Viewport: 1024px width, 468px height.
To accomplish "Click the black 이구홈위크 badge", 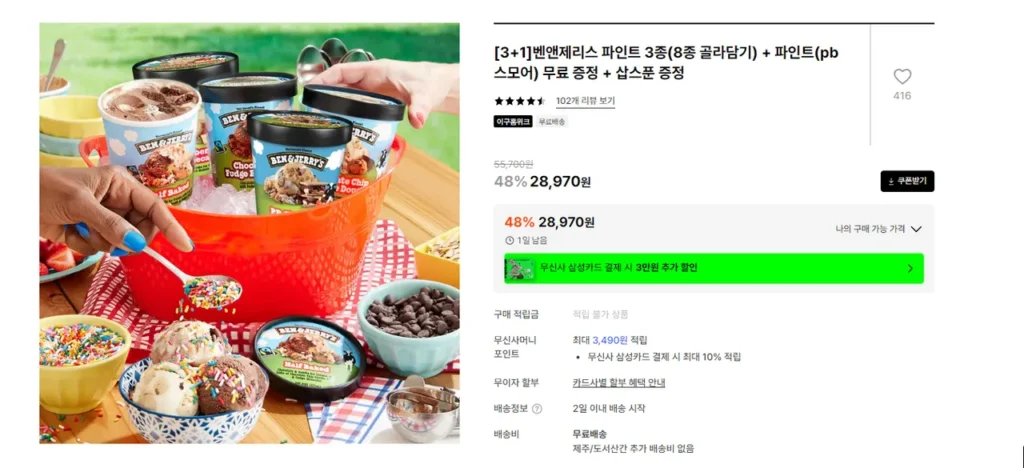I will [x=513, y=121].
